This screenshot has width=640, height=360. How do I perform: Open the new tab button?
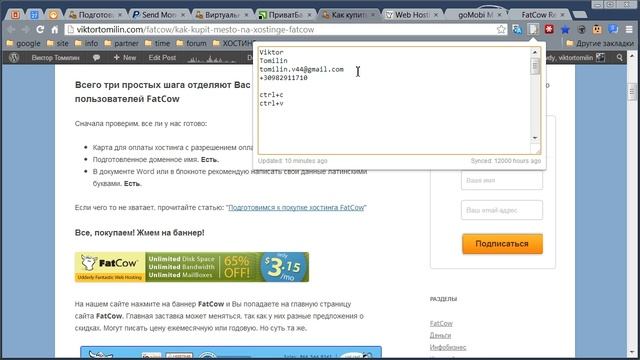(x=580, y=15)
